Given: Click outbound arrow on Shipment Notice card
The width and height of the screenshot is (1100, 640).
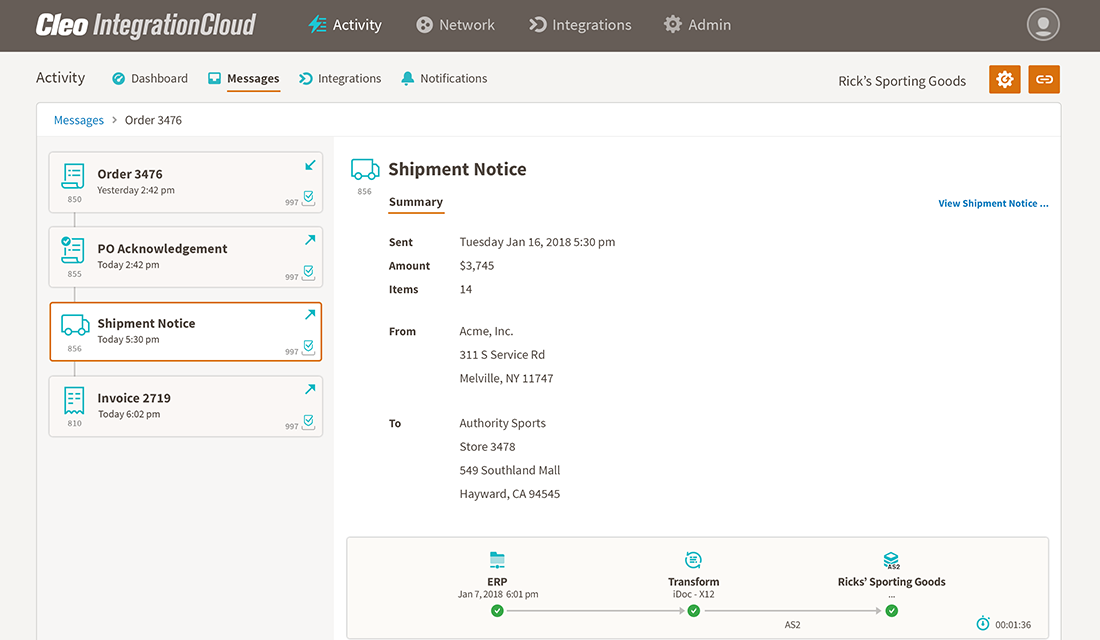Looking at the screenshot, I should point(310,314).
